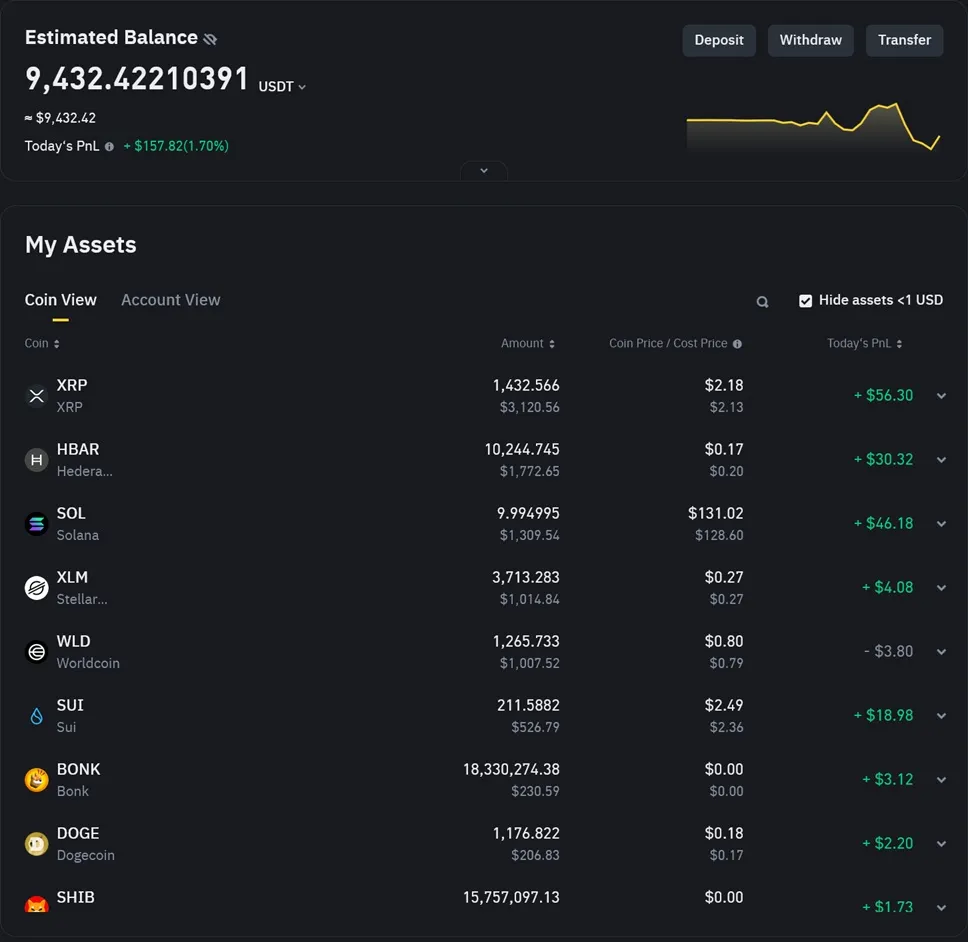Click the SOL coin icon
968x942 pixels.
click(36, 524)
